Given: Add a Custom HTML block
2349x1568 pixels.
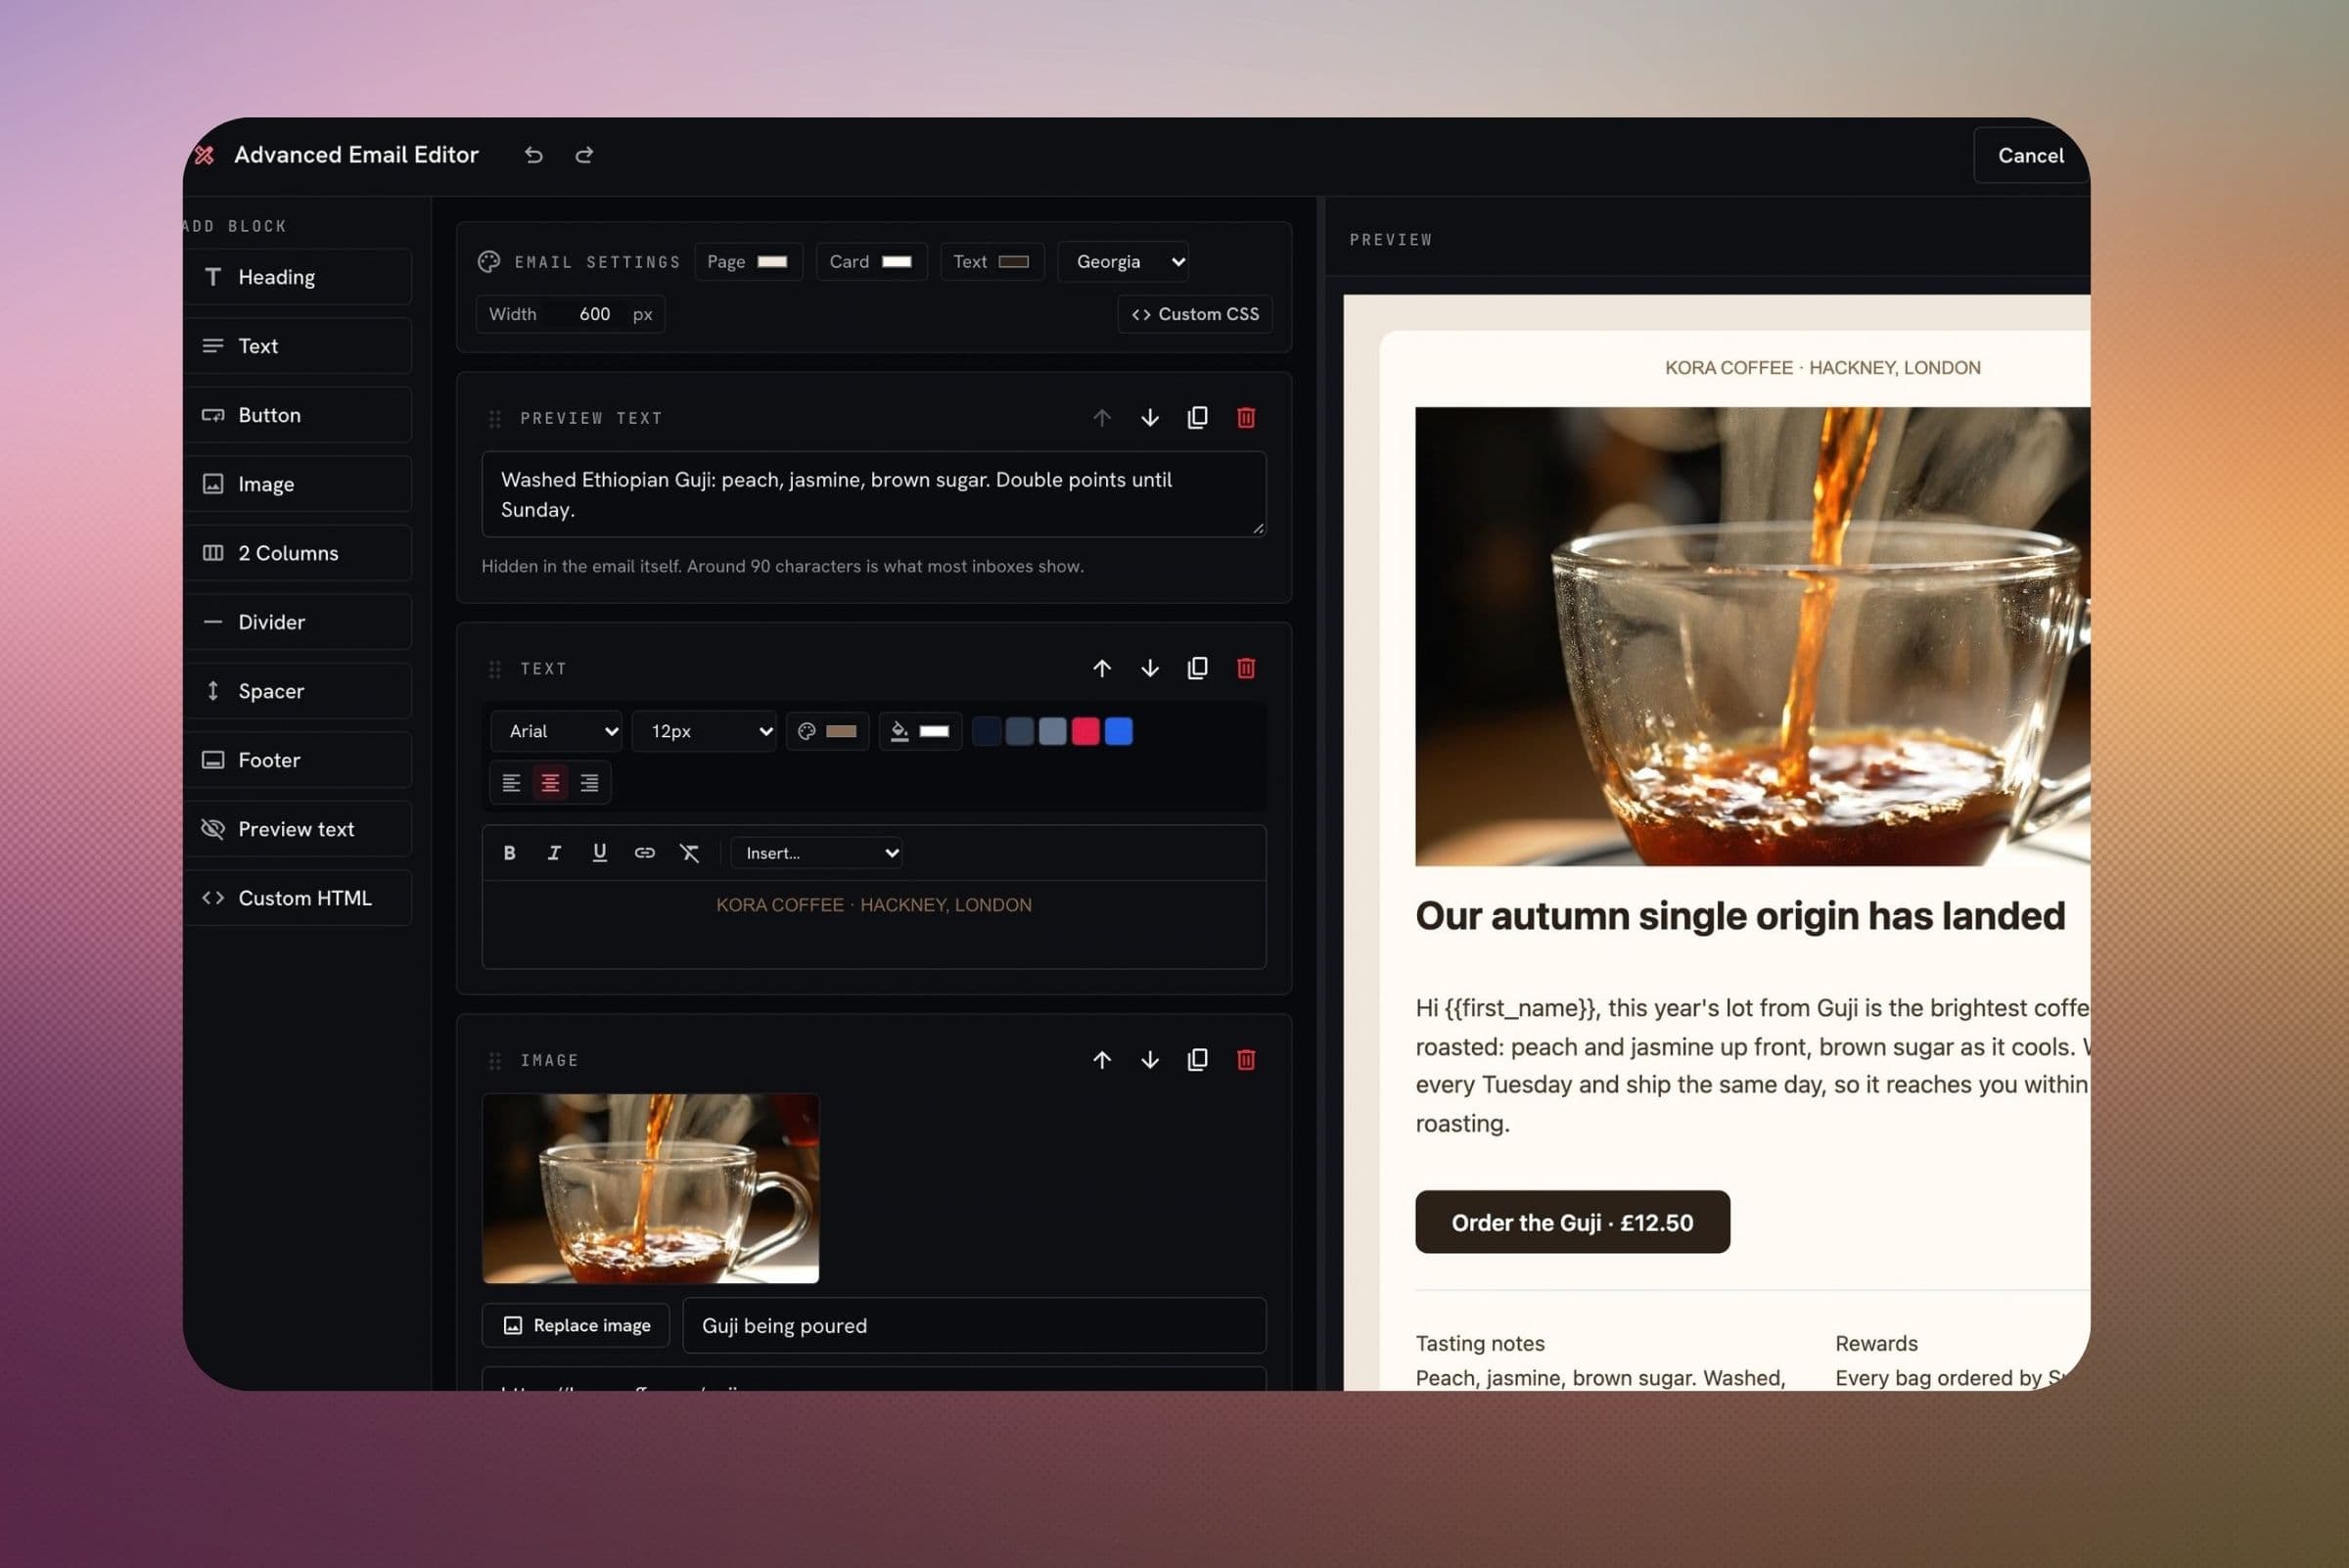Looking at the screenshot, I should [297, 898].
